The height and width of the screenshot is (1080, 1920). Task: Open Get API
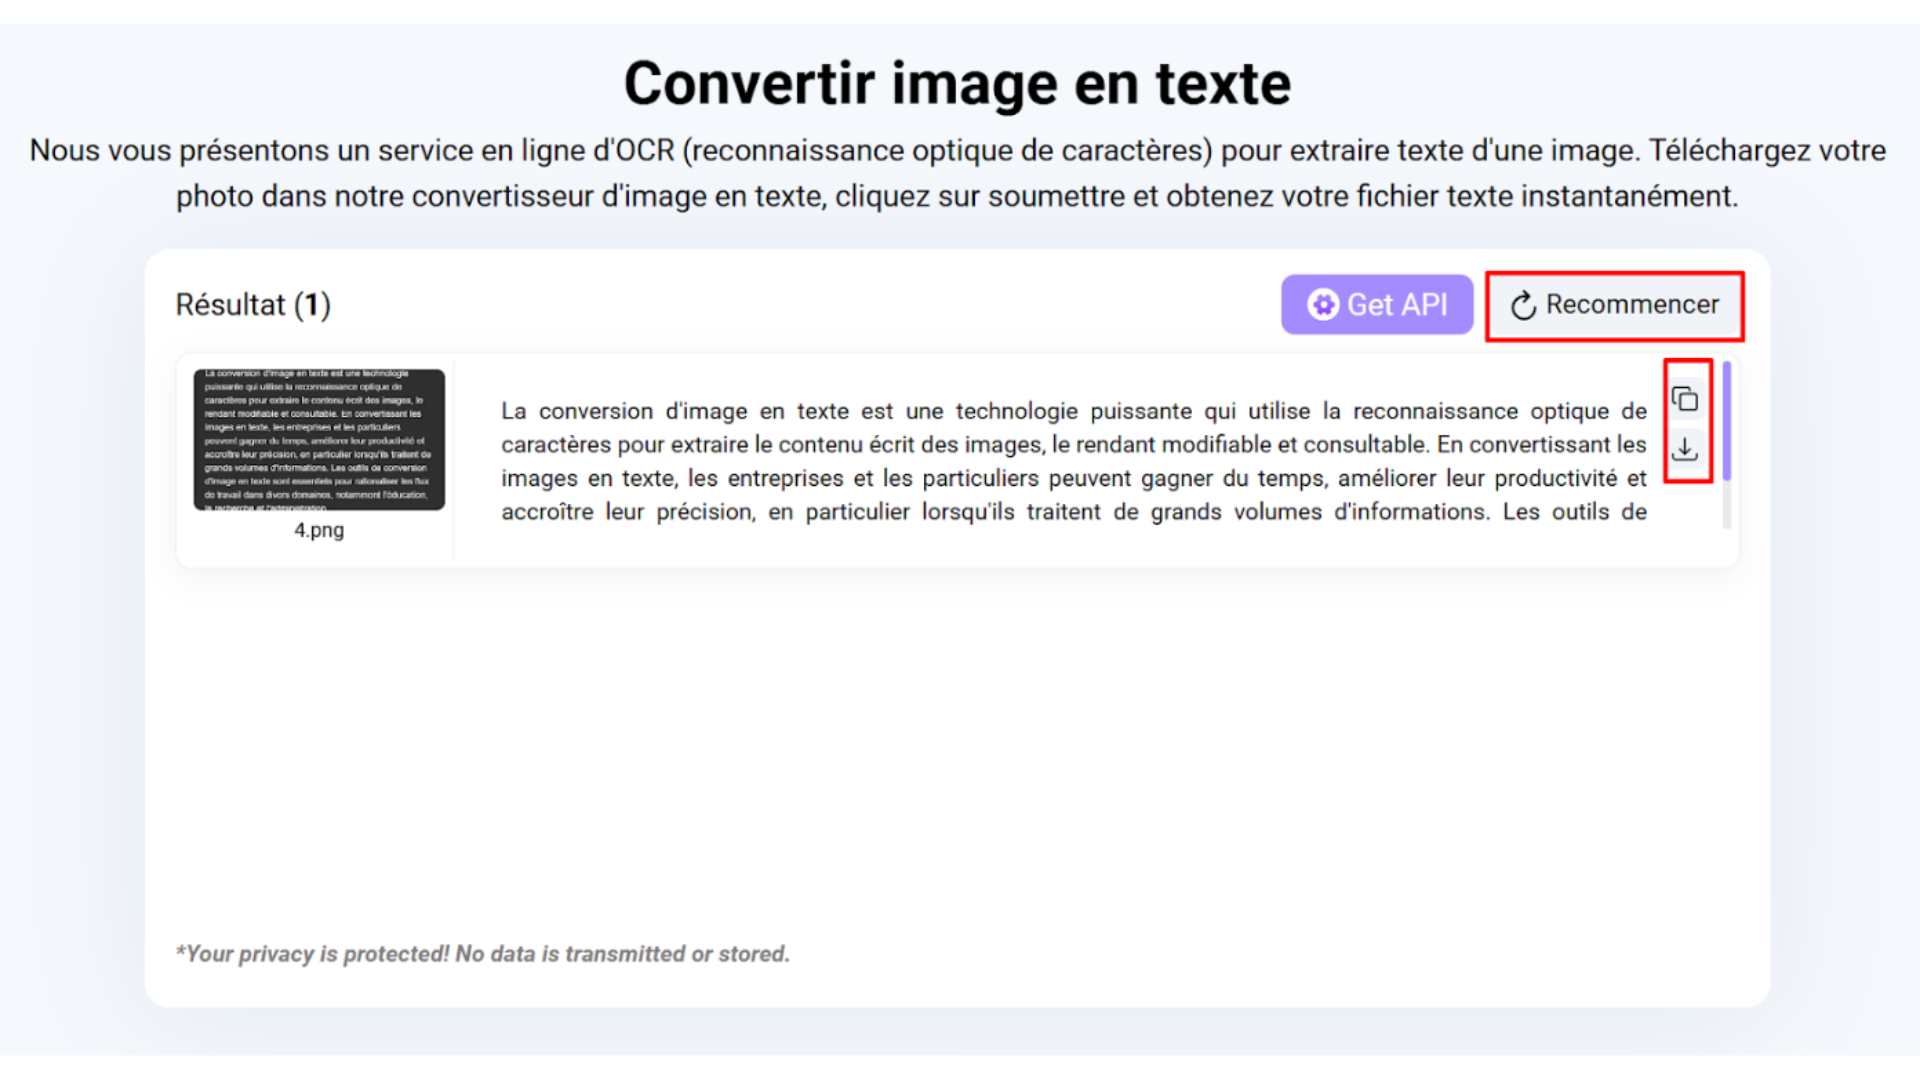[1377, 304]
